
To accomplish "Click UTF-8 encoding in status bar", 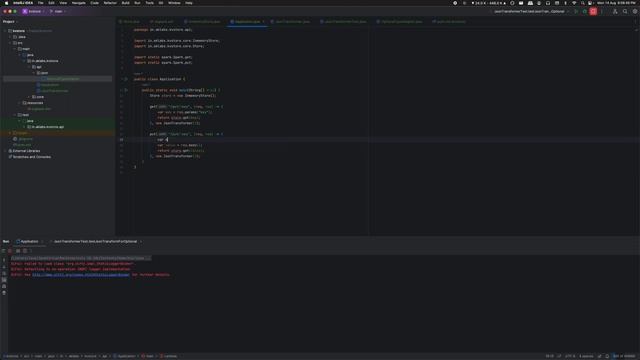I will coord(570,356).
